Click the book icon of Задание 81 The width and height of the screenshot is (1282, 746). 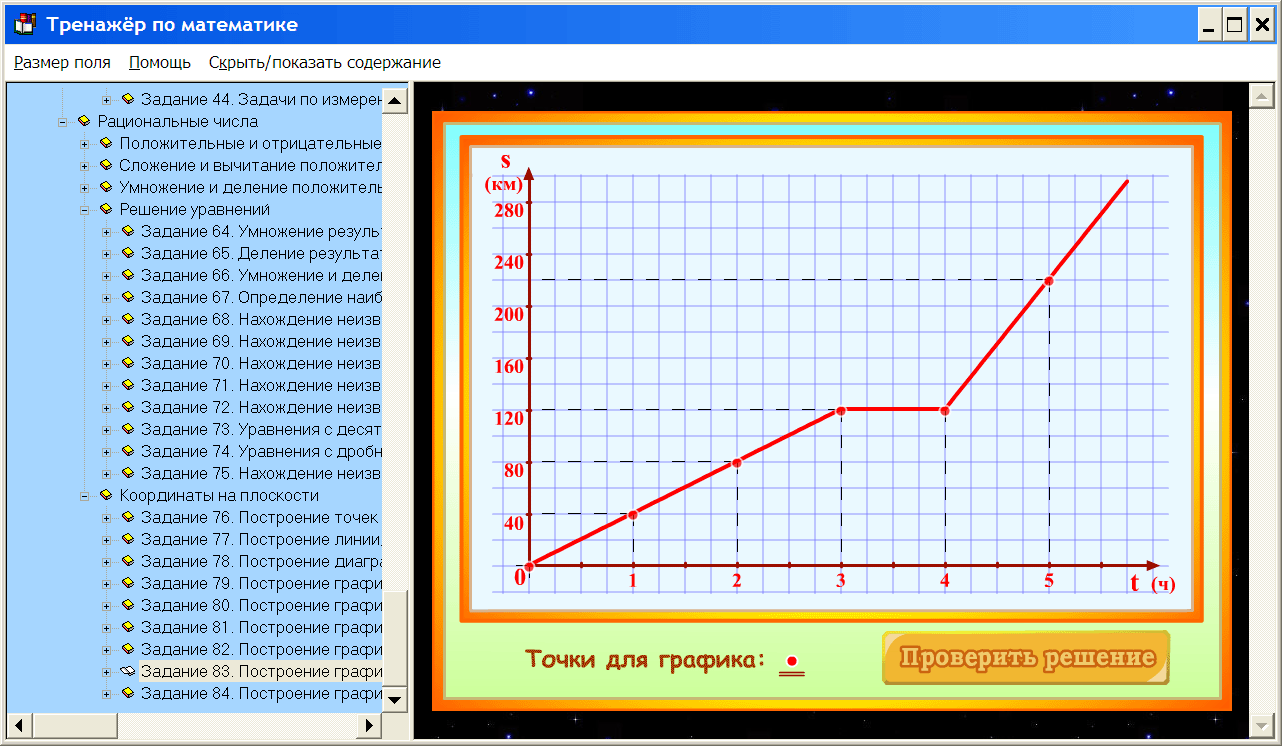point(127,627)
